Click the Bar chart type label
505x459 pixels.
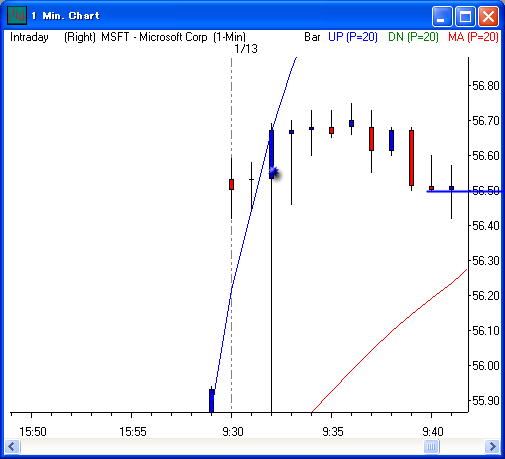click(x=312, y=37)
